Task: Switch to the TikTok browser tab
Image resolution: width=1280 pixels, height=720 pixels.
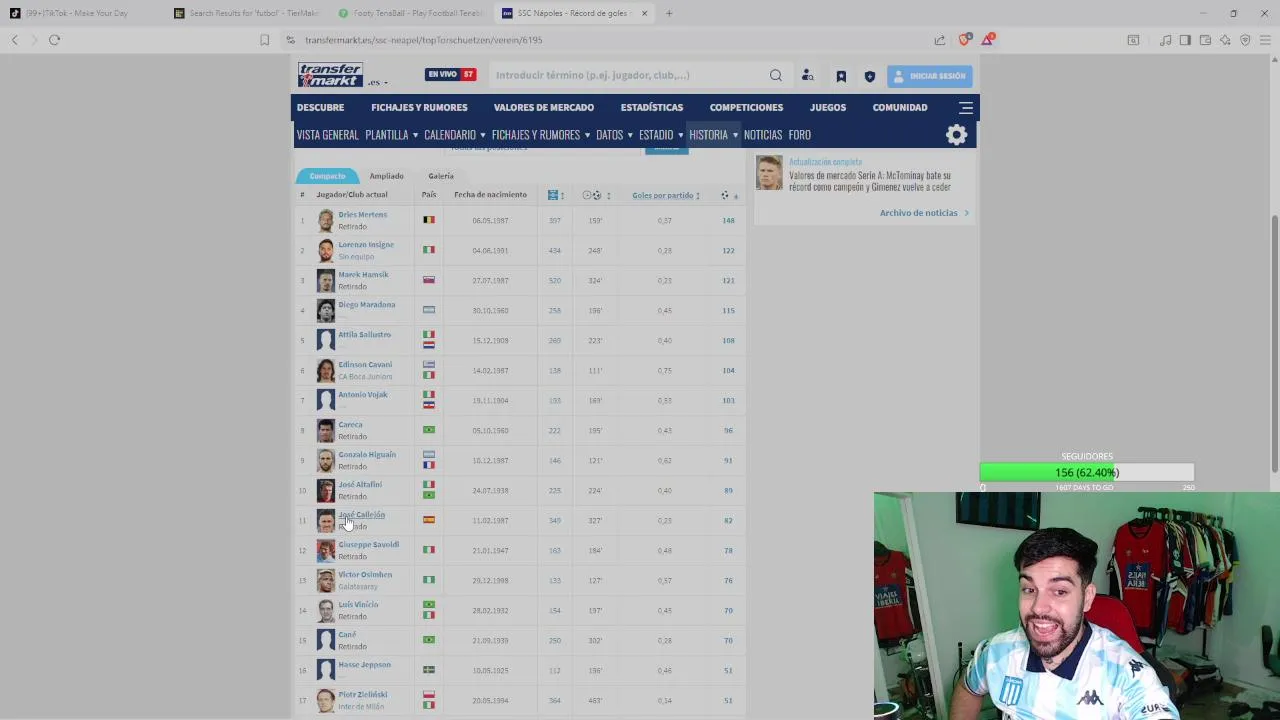Action: [82, 13]
